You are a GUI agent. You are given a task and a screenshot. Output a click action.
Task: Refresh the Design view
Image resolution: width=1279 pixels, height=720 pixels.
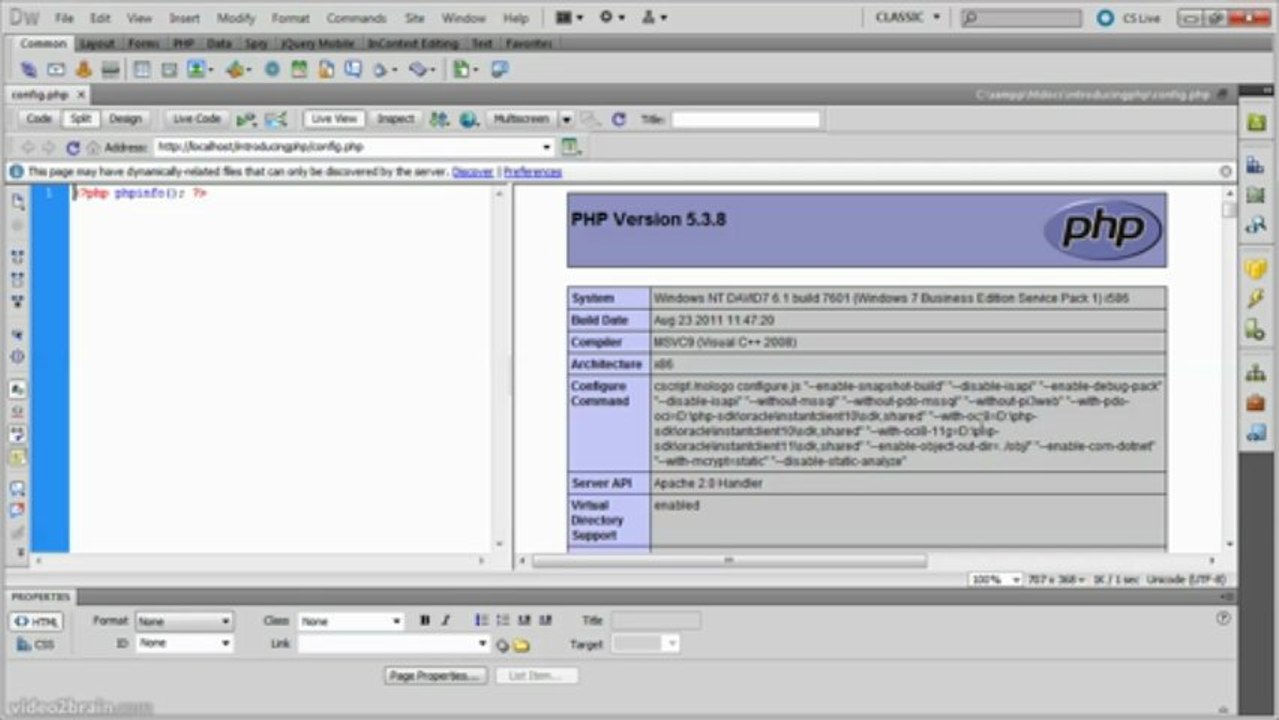click(619, 119)
